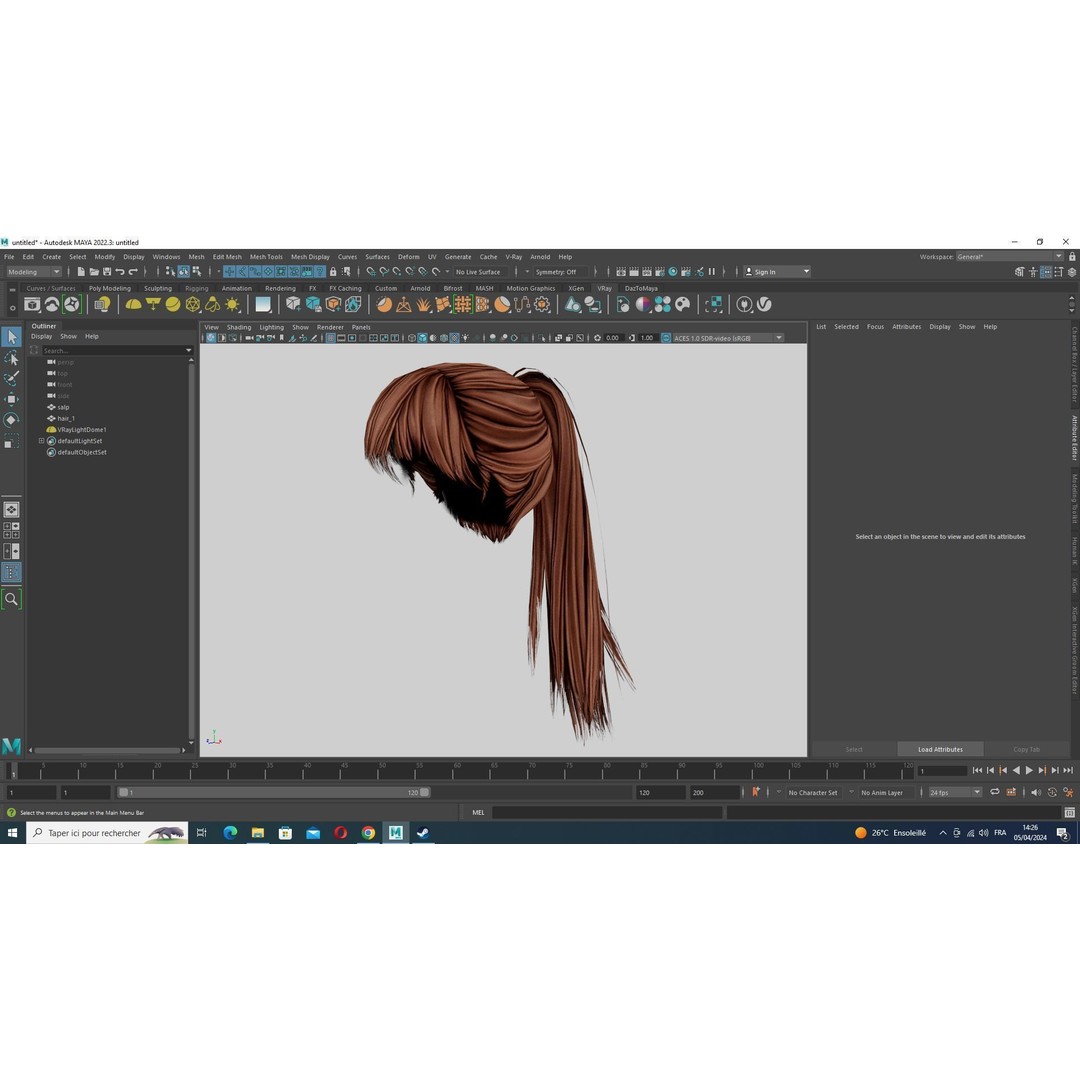Image resolution: width=1080 pixels, height=1080 pixels.
Task: Open the Modeling menu set dropdown
Action: pyautogui.click(x=34, y=272)
